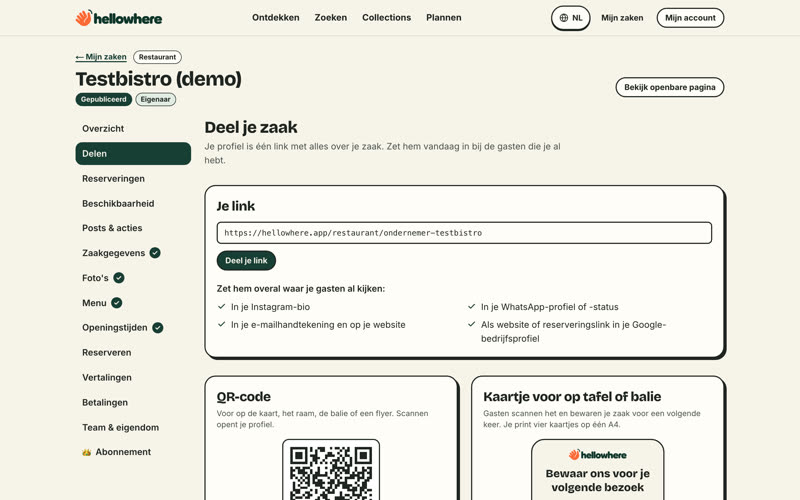Click 'Zet hem overal waar je gasten al kijken' text
800x500 pixels.
tap(301, 289)
